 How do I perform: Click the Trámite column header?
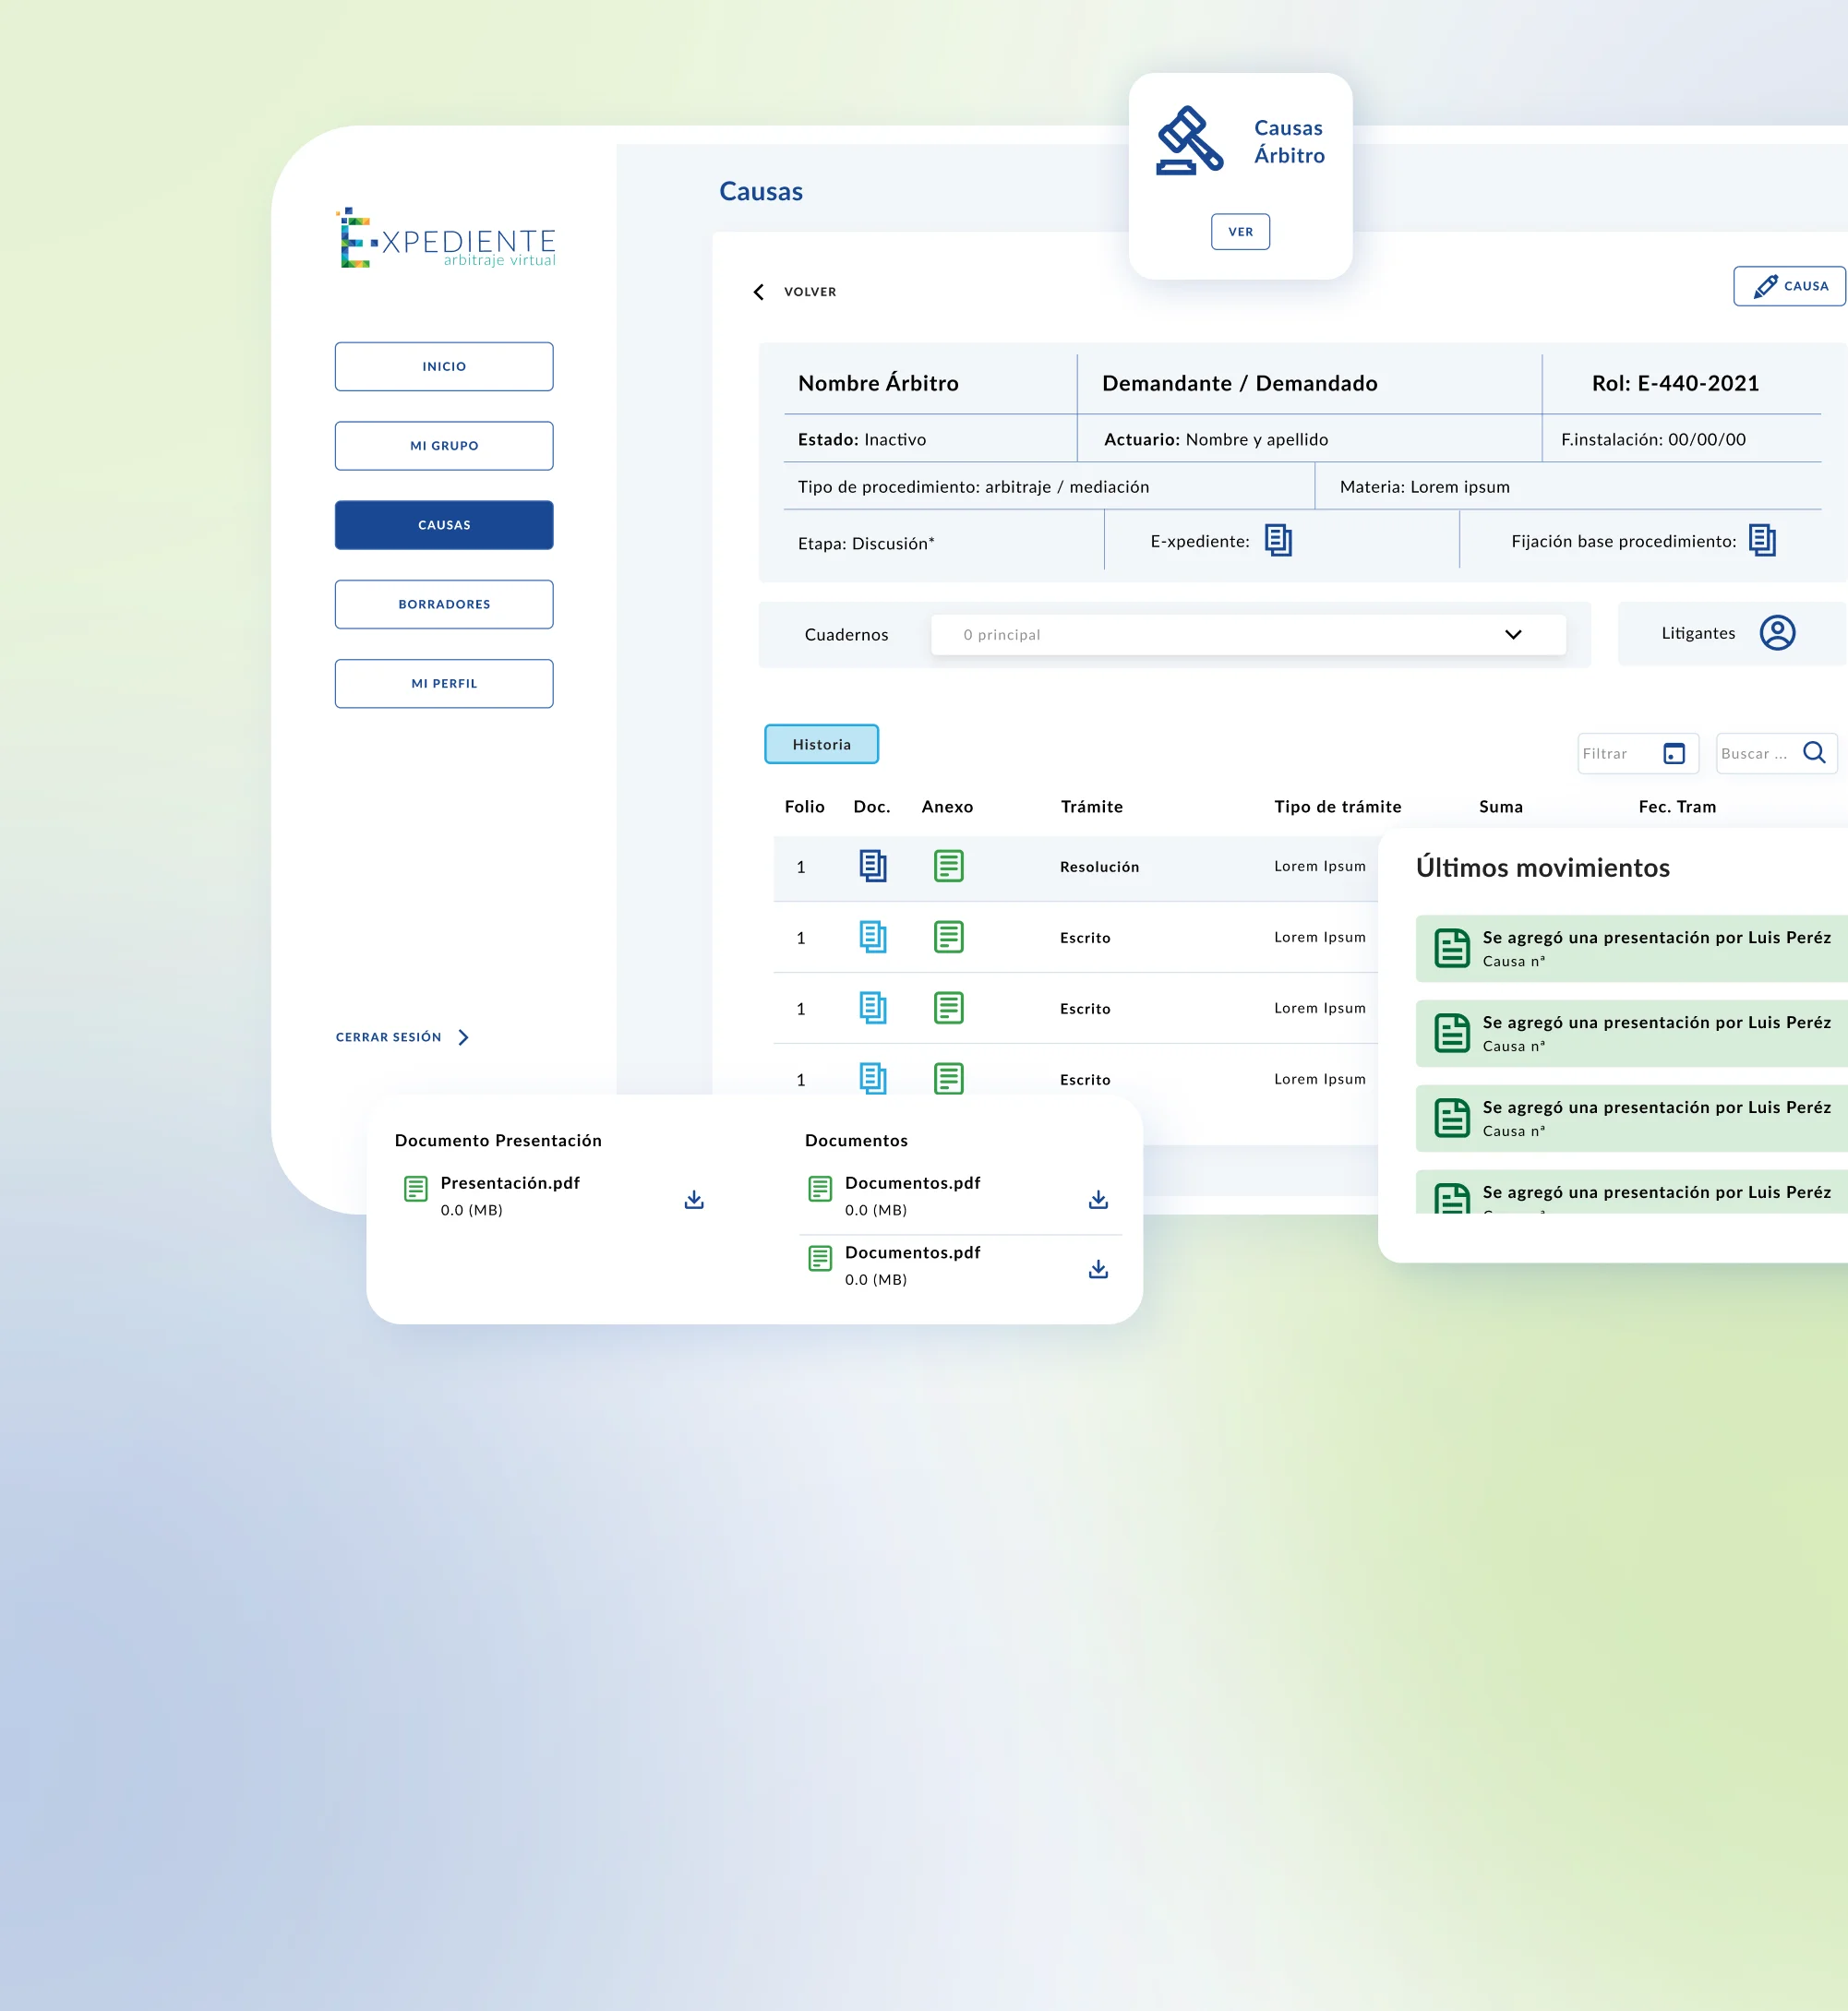1092,806
